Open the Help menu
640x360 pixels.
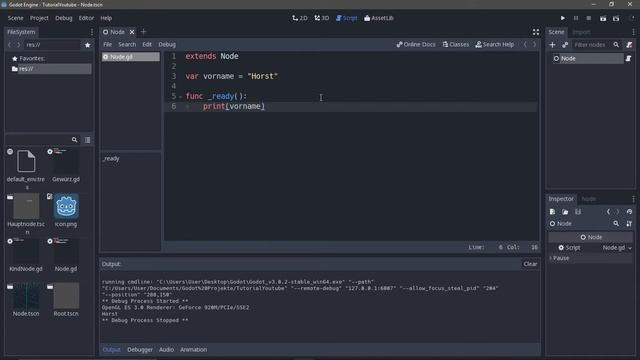pos(106,18)
